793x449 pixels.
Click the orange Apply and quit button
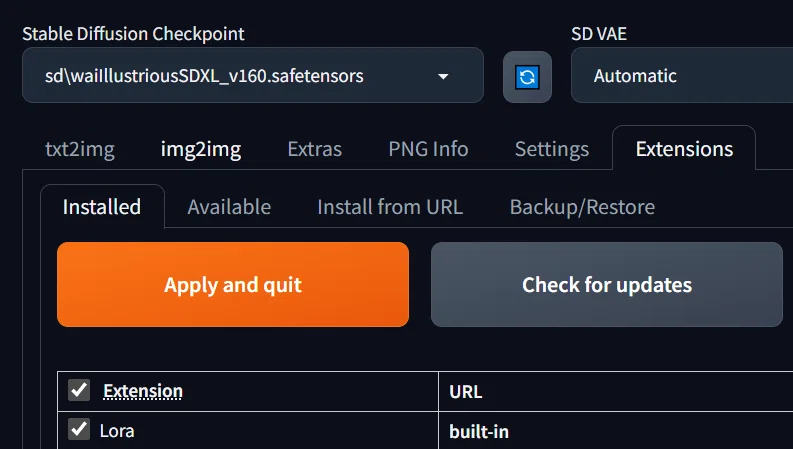(x=233, y=284)
